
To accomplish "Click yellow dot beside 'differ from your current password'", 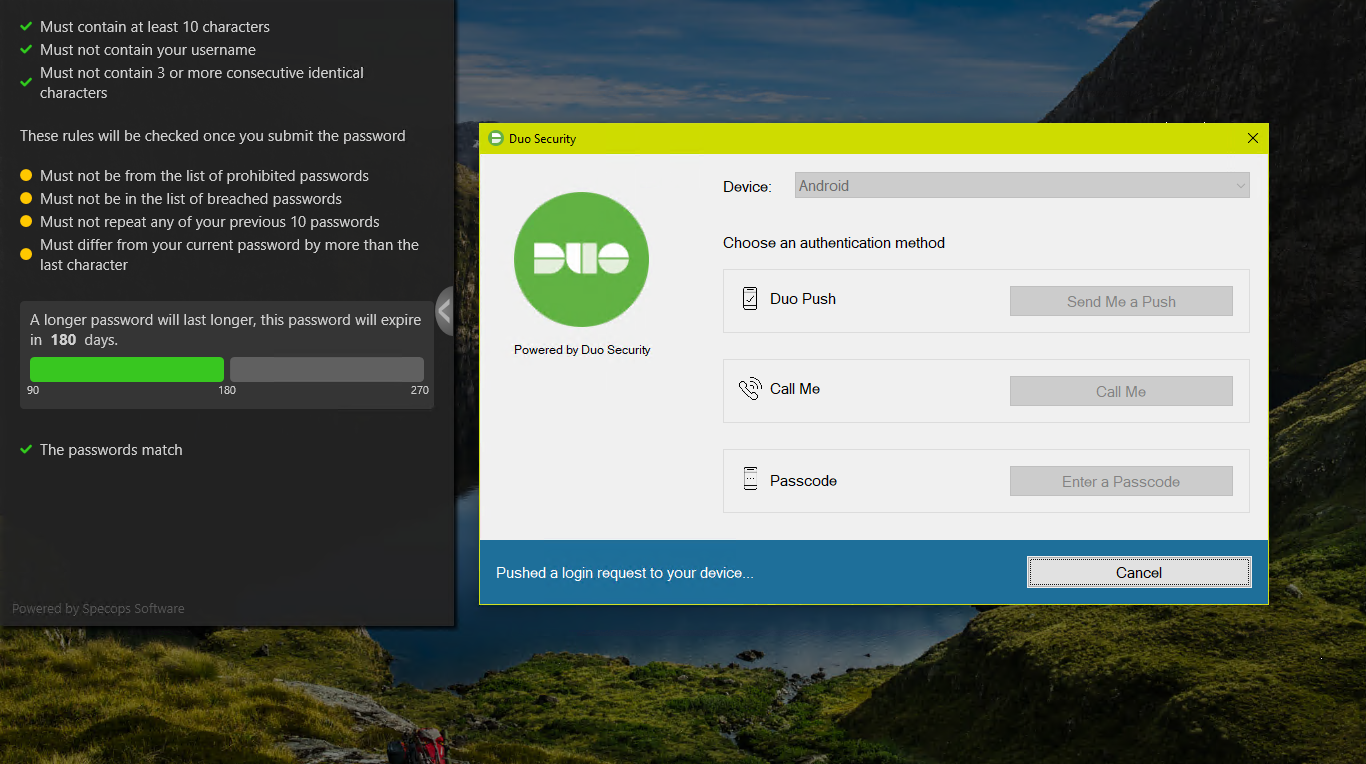I will tap(26, 254).
